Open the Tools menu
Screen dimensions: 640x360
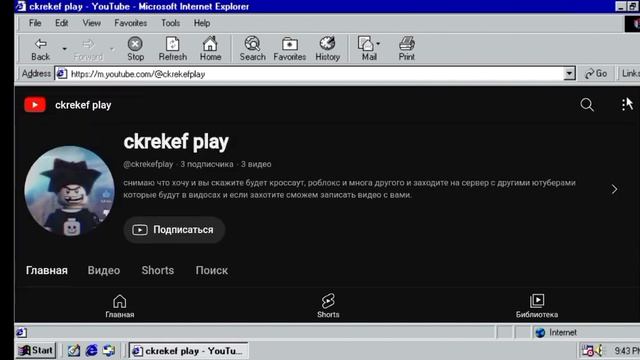(170, 23)
